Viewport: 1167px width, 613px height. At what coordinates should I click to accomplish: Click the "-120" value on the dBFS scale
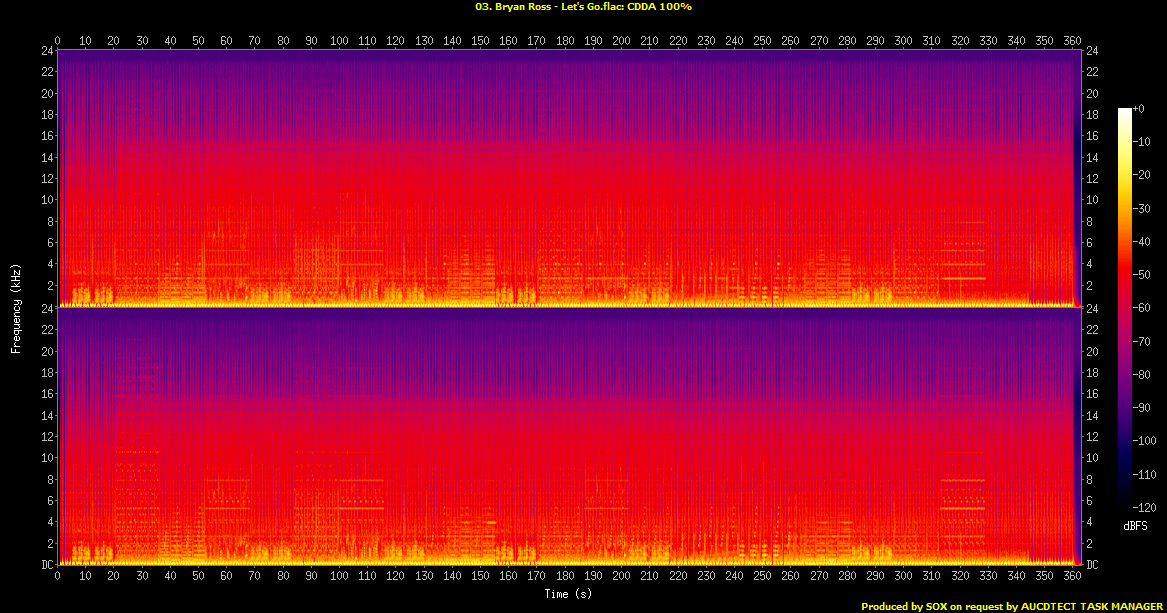(x=1145, y=507)
